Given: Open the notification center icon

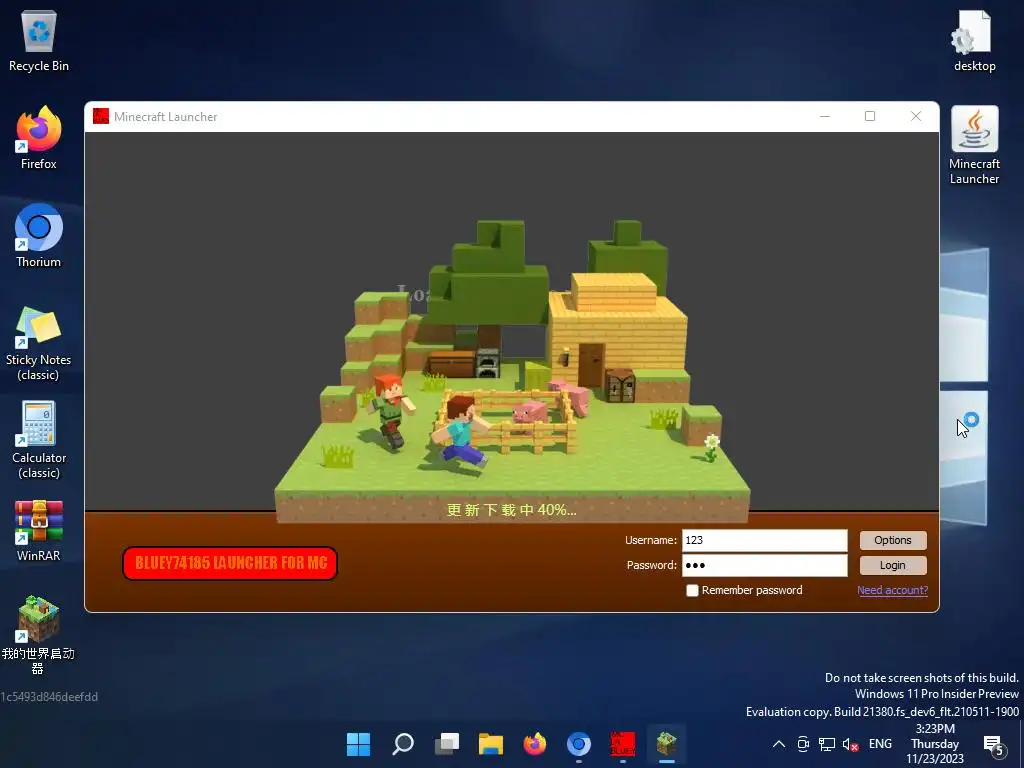Looking at the screenshot, I should click(x=993, y=745).
